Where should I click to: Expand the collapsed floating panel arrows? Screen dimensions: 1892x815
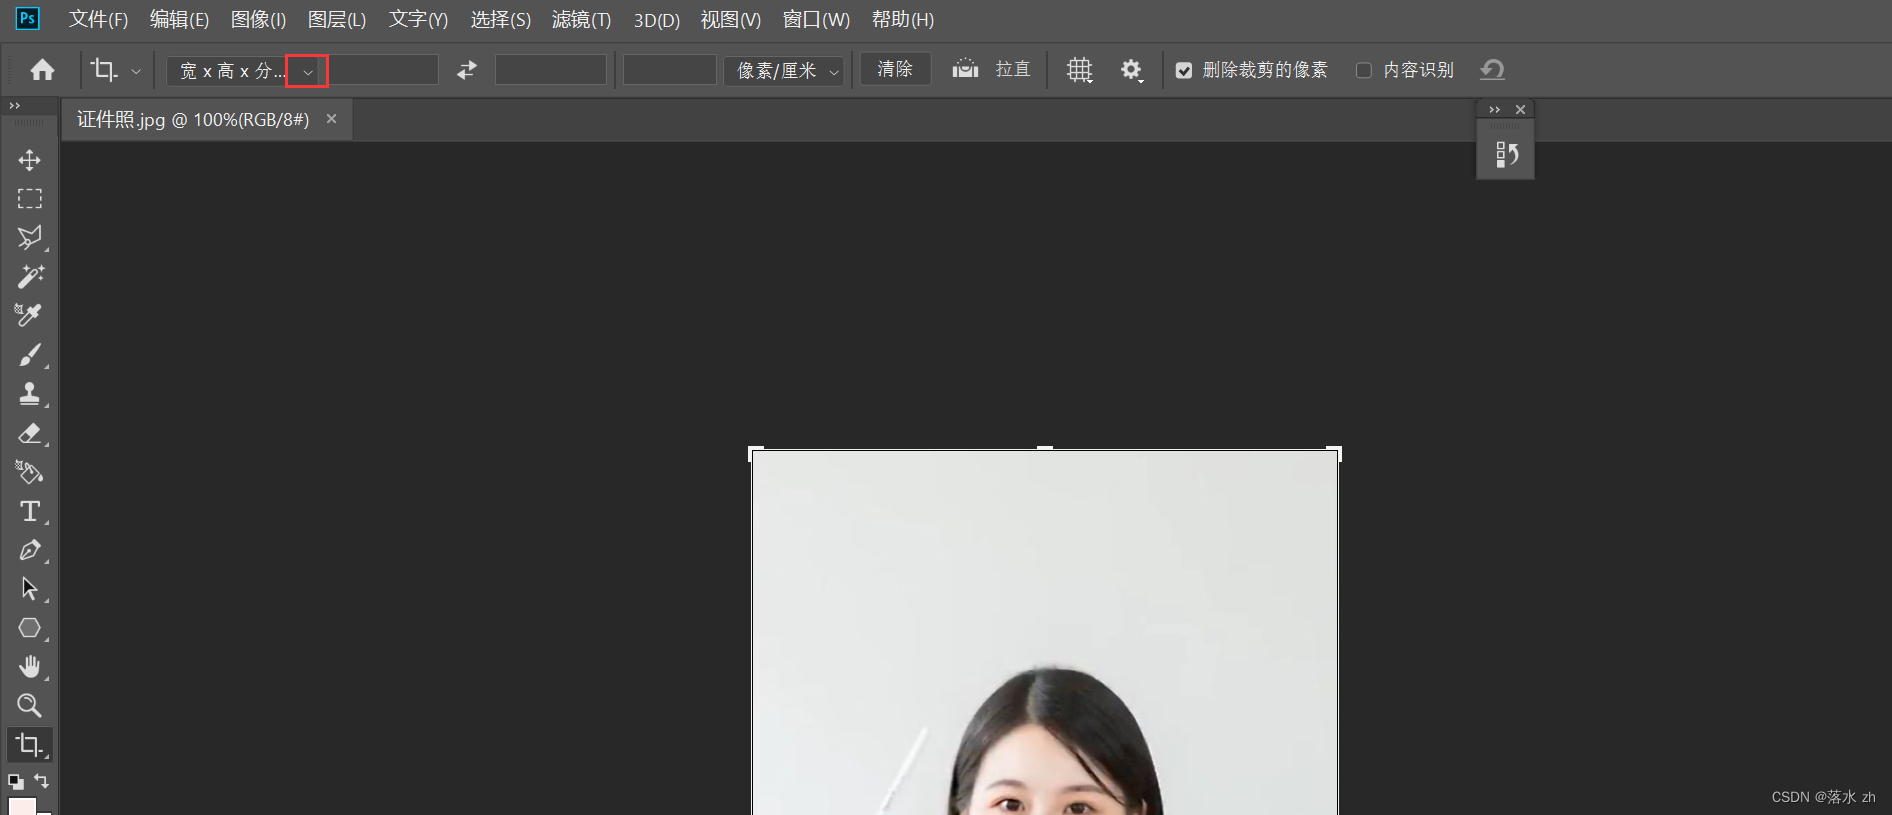tap(1494, 110)
